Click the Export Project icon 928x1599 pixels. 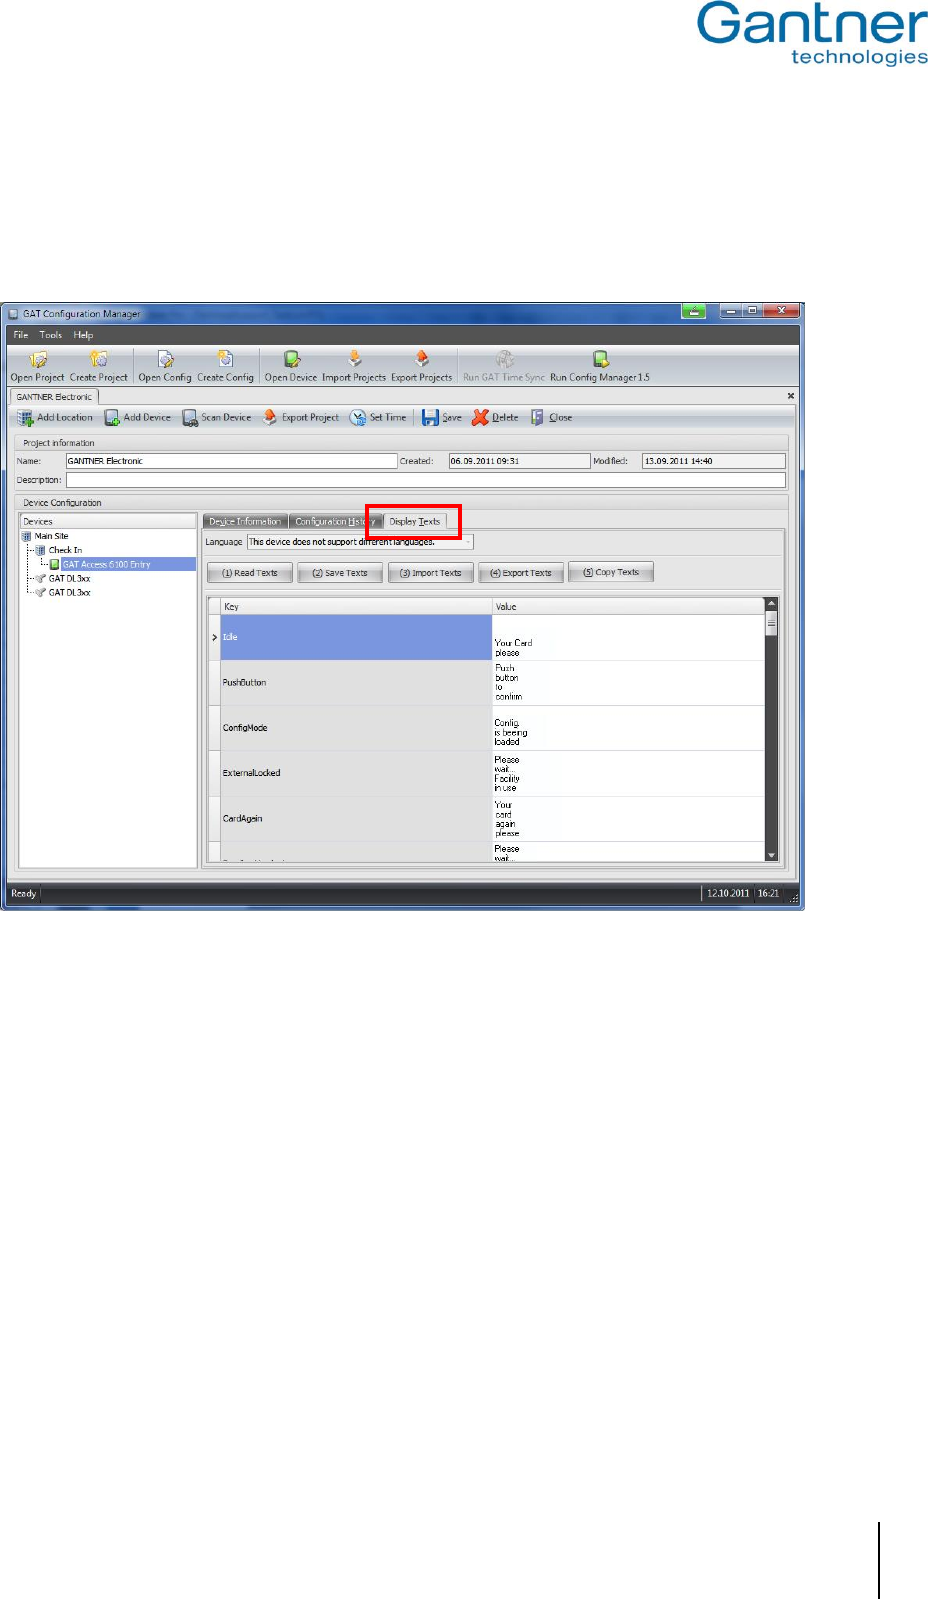pos(270,418)
